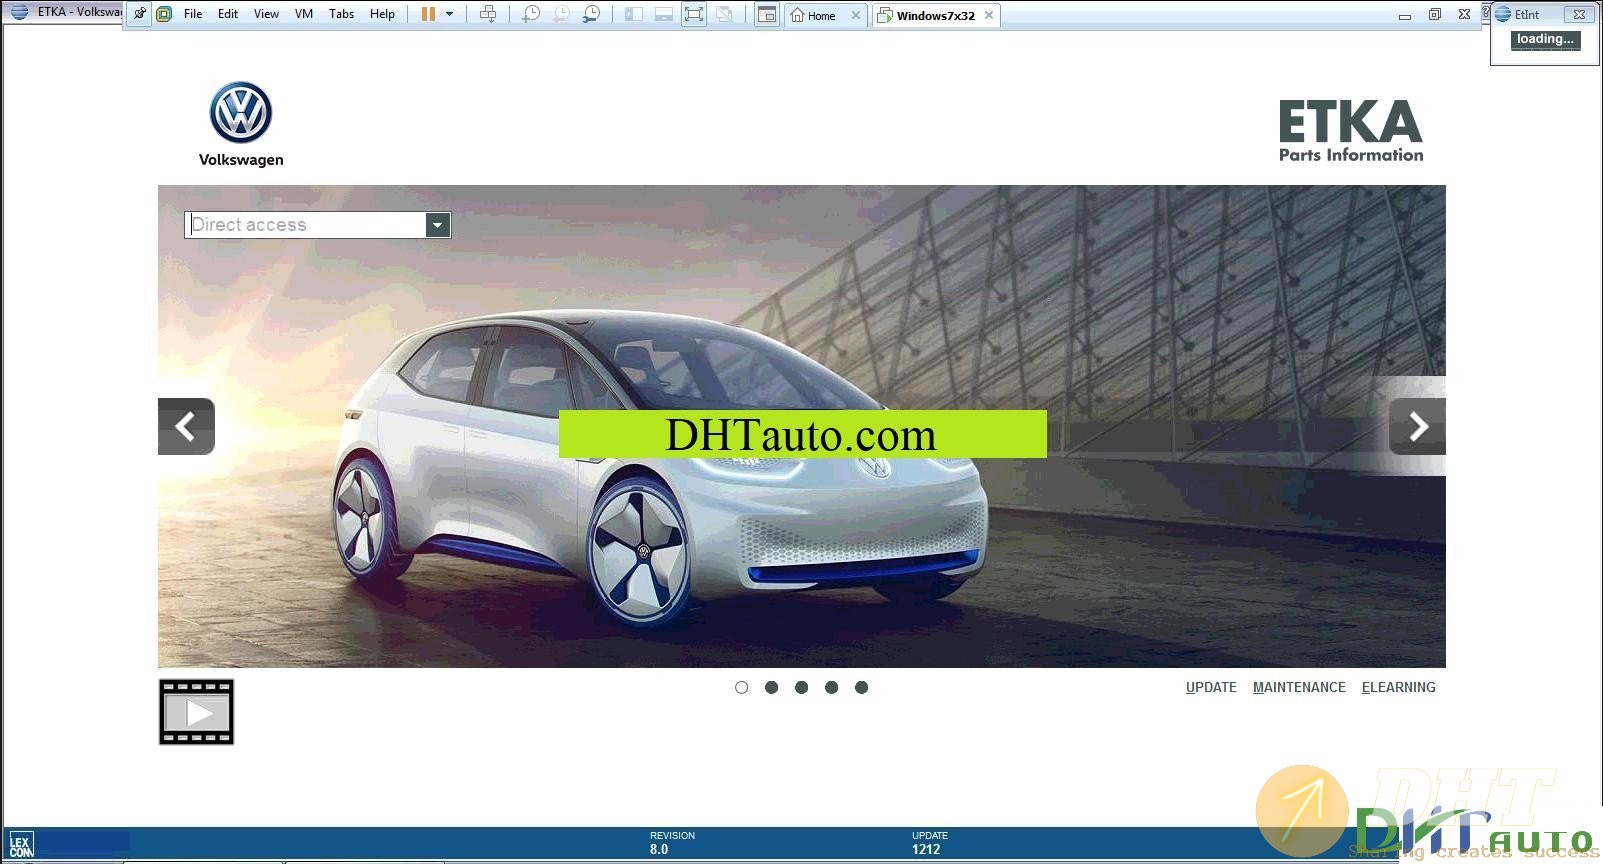Open the power options dropdown arrow
Viewport: 1603px width, 864px height.
[450, 14]
